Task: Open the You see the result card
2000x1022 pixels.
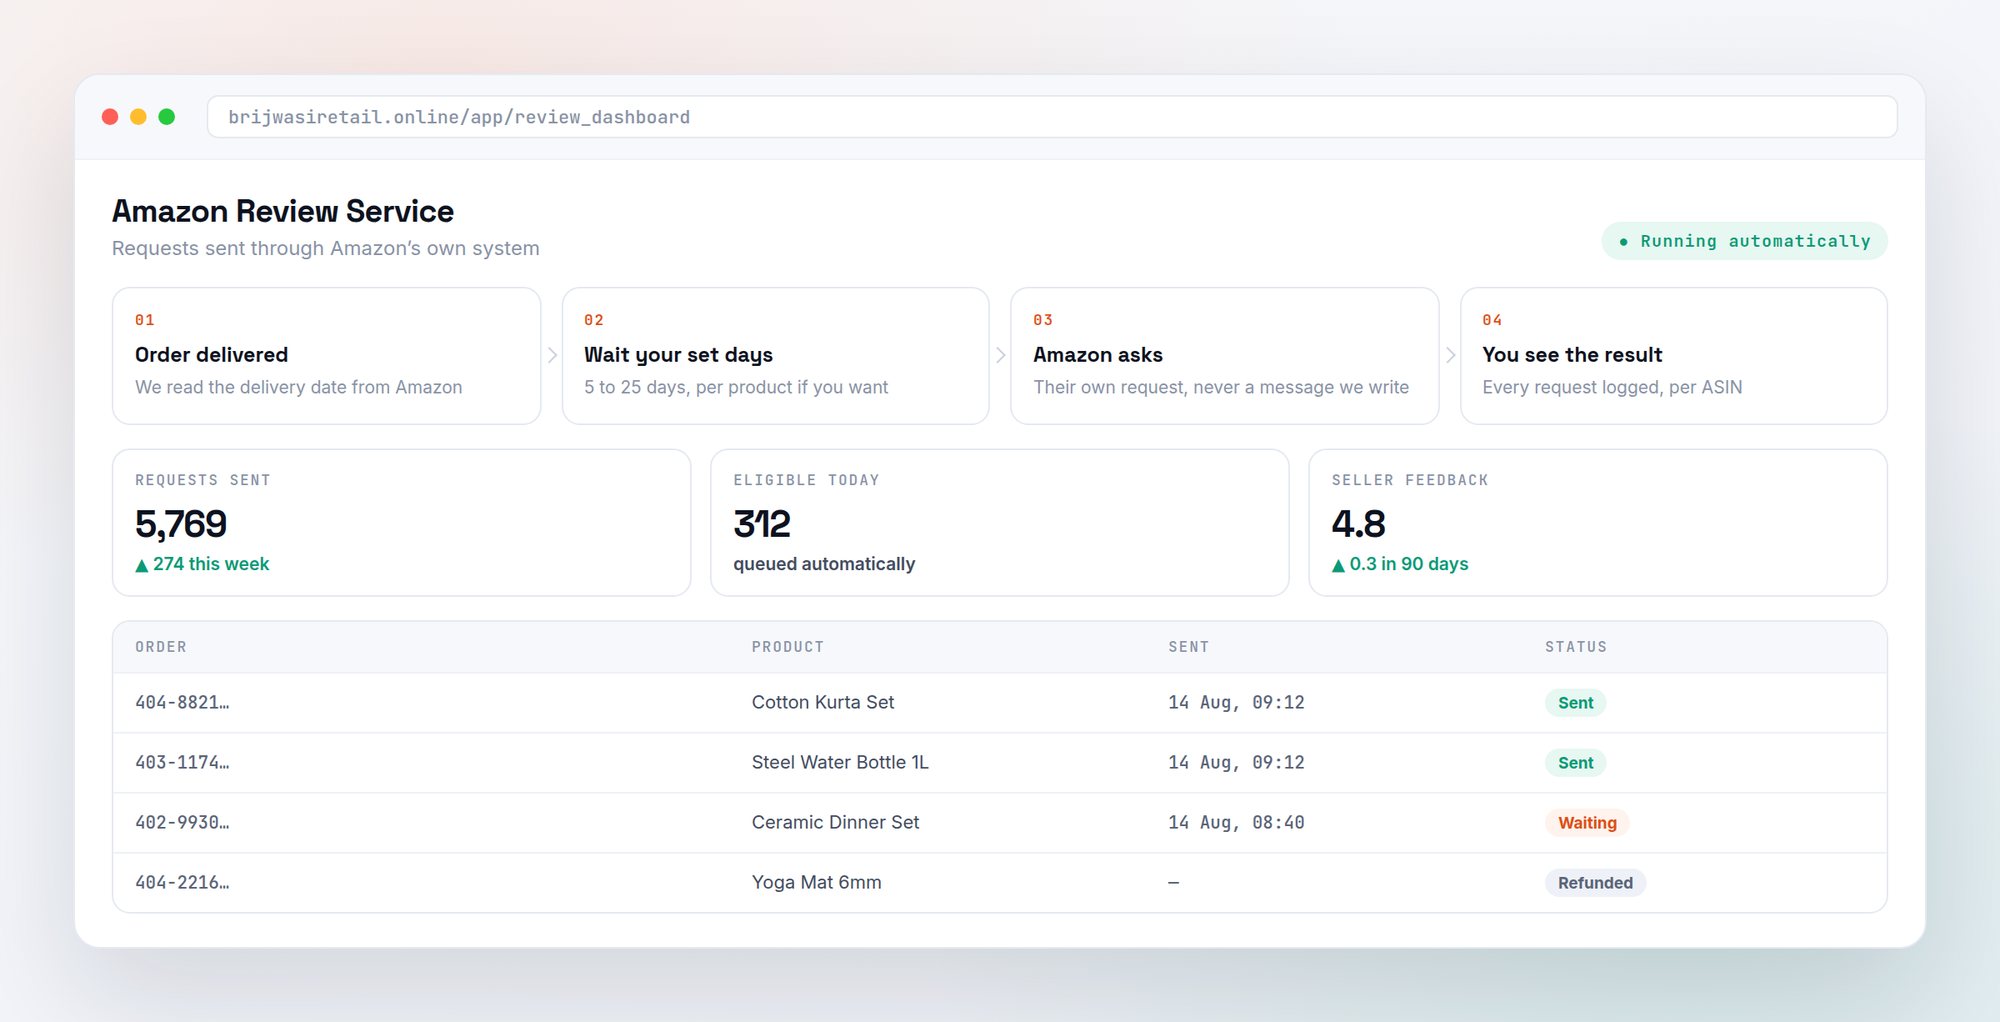Action: tap(1673, 356)
